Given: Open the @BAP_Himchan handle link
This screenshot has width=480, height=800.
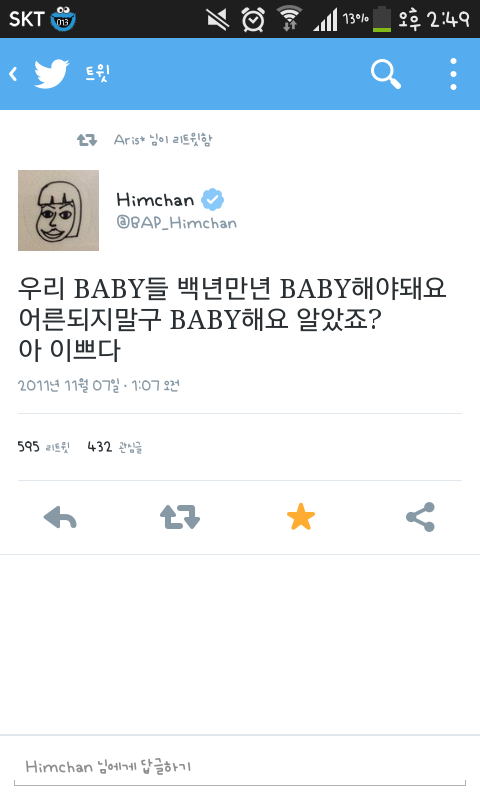Looking at the screenshot, I should pos(176,223).
